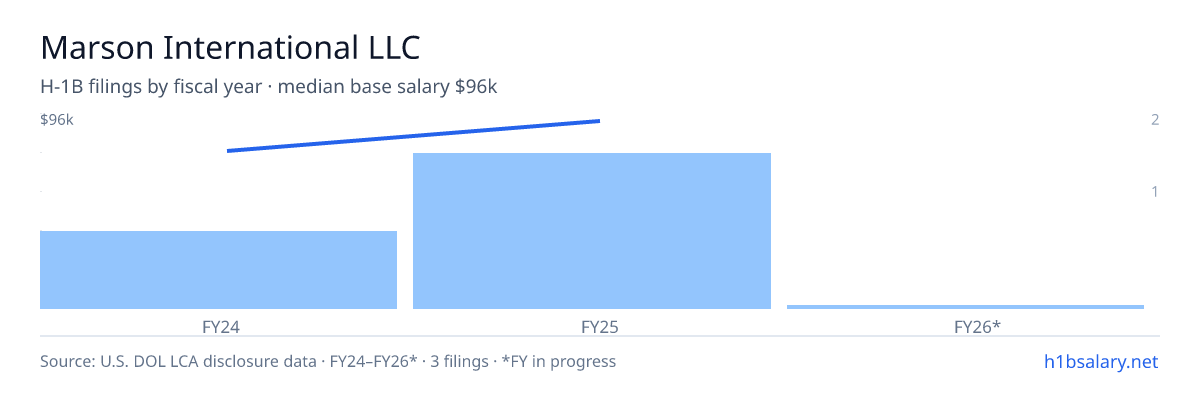Image resolution: width=1200 pixels, height=400 pixels.
Task: Click the Marson International LLC title
Action: point(230,48)
